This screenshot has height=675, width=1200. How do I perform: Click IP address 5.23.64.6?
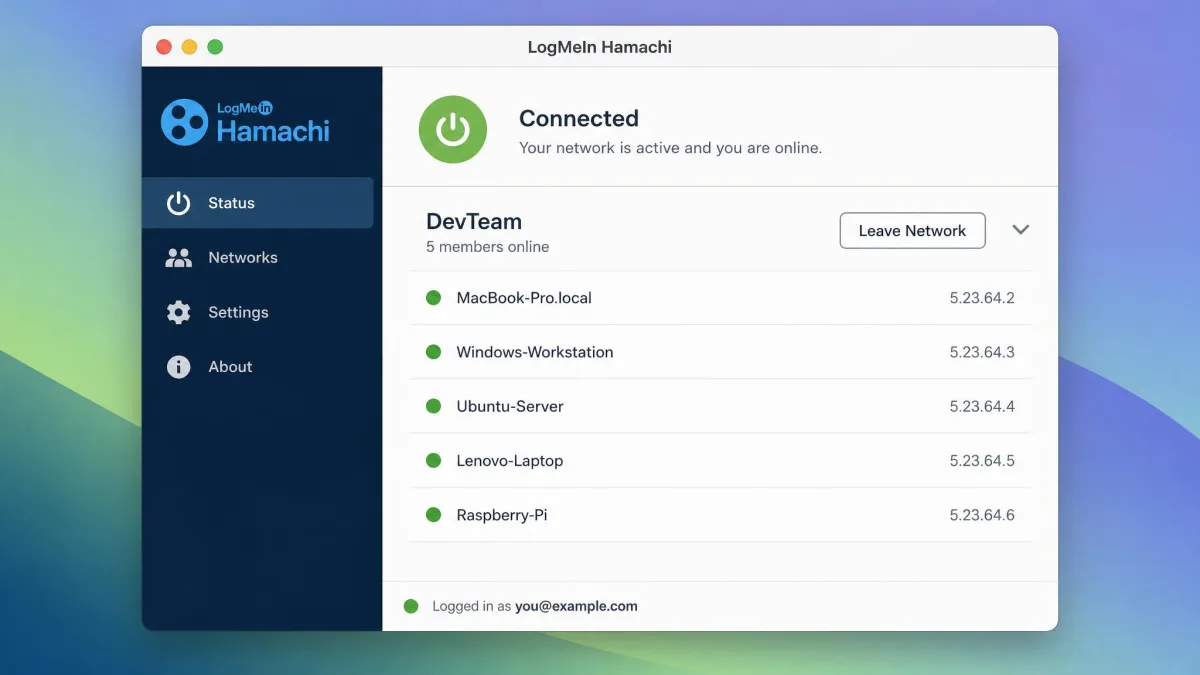(982, 515)
